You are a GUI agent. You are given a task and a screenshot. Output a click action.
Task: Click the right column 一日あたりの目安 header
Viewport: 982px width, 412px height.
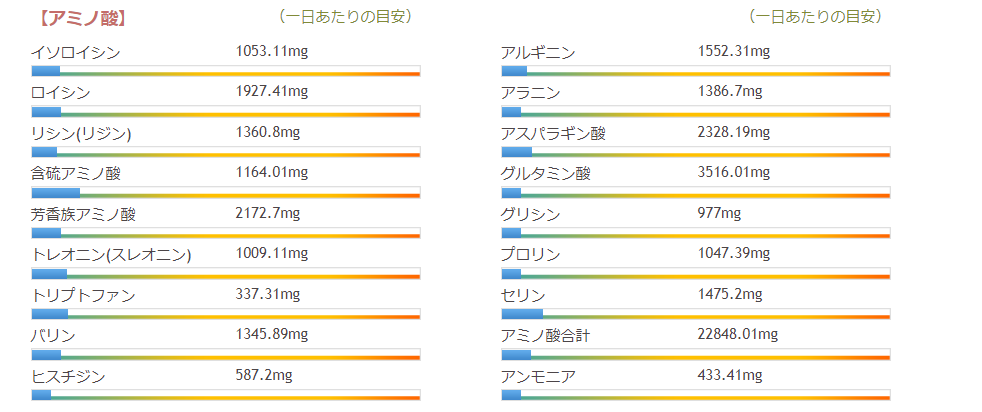tap(815, 17)
